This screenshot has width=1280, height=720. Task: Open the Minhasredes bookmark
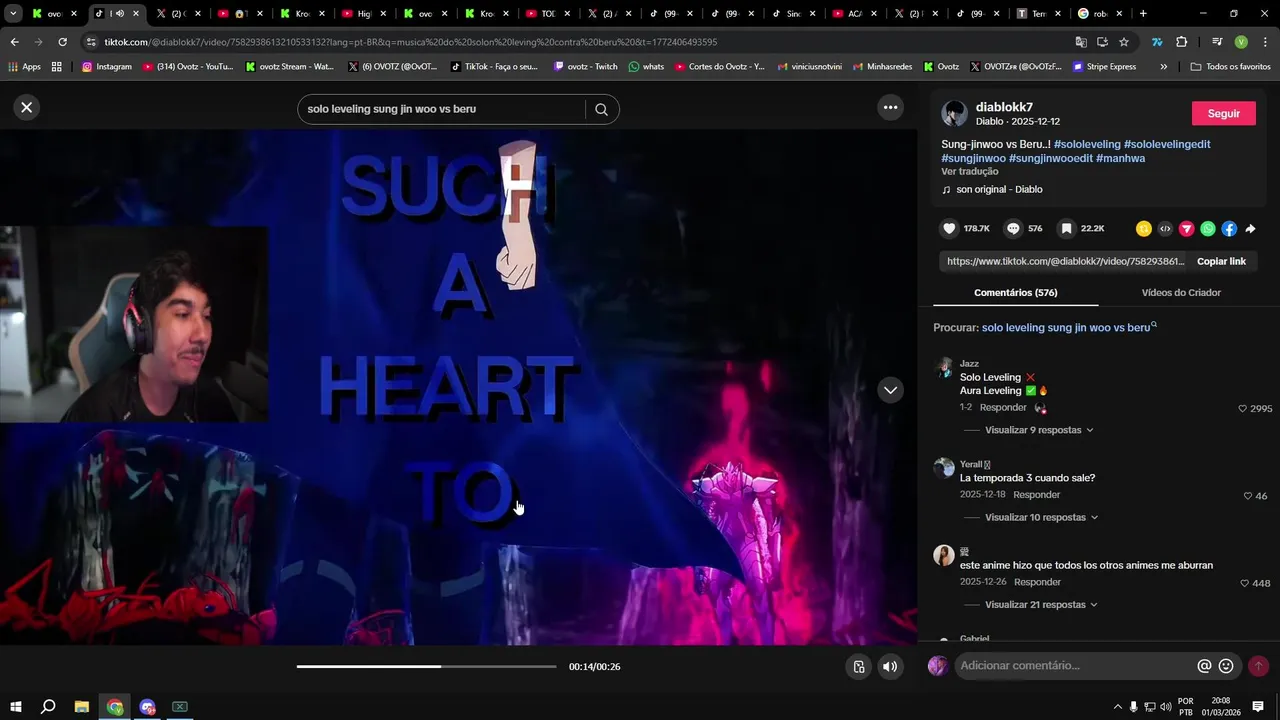pyautogui.click(x=881, y=67)
